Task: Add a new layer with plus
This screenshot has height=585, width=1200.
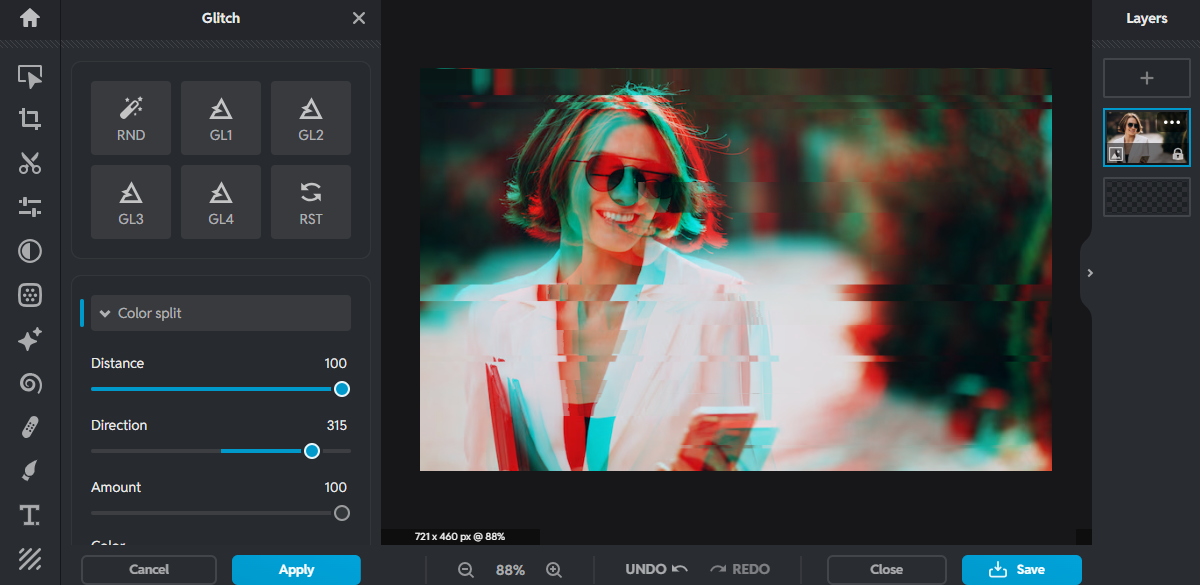Action: (1147, 78)
